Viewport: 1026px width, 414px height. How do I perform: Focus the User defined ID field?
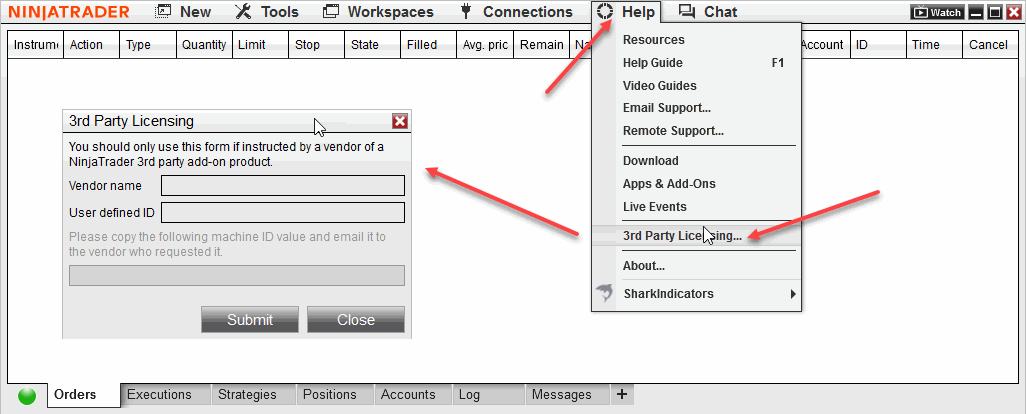(x=283, y=212)
